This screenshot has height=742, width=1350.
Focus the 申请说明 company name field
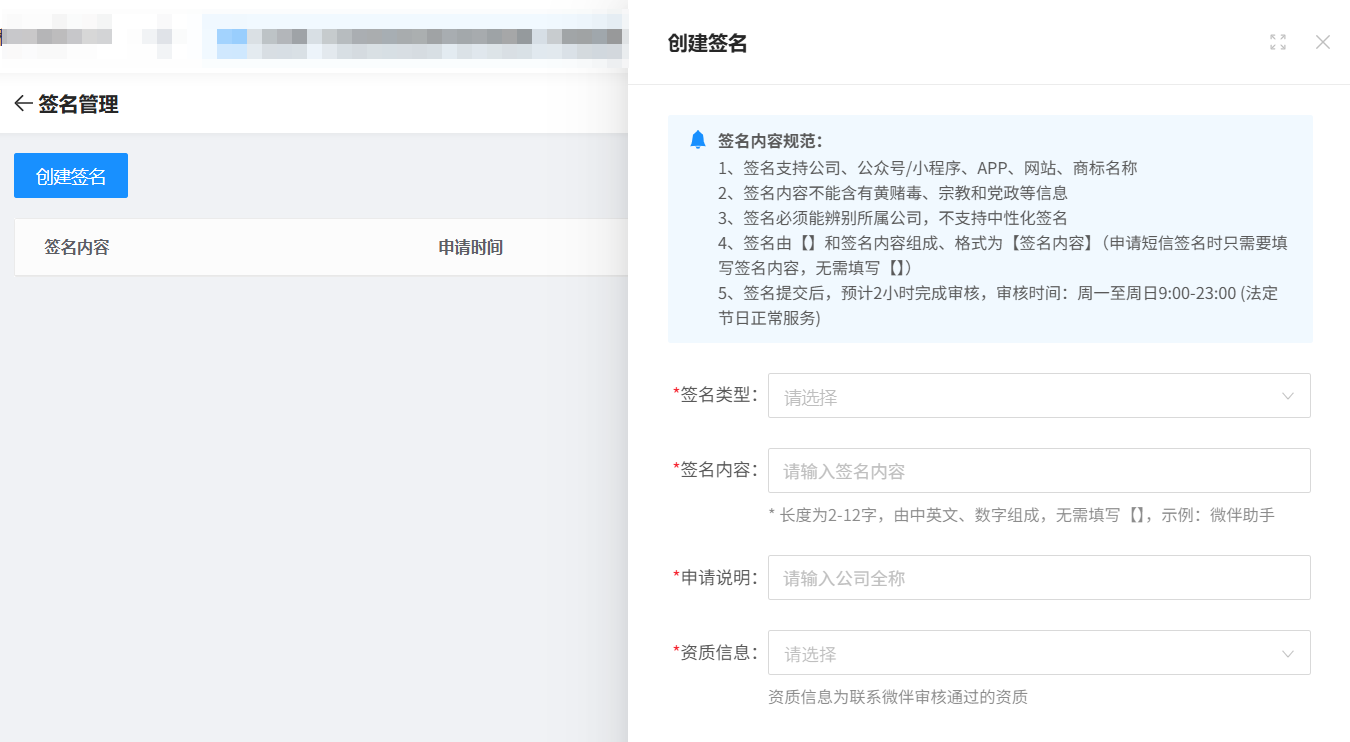1039,578
